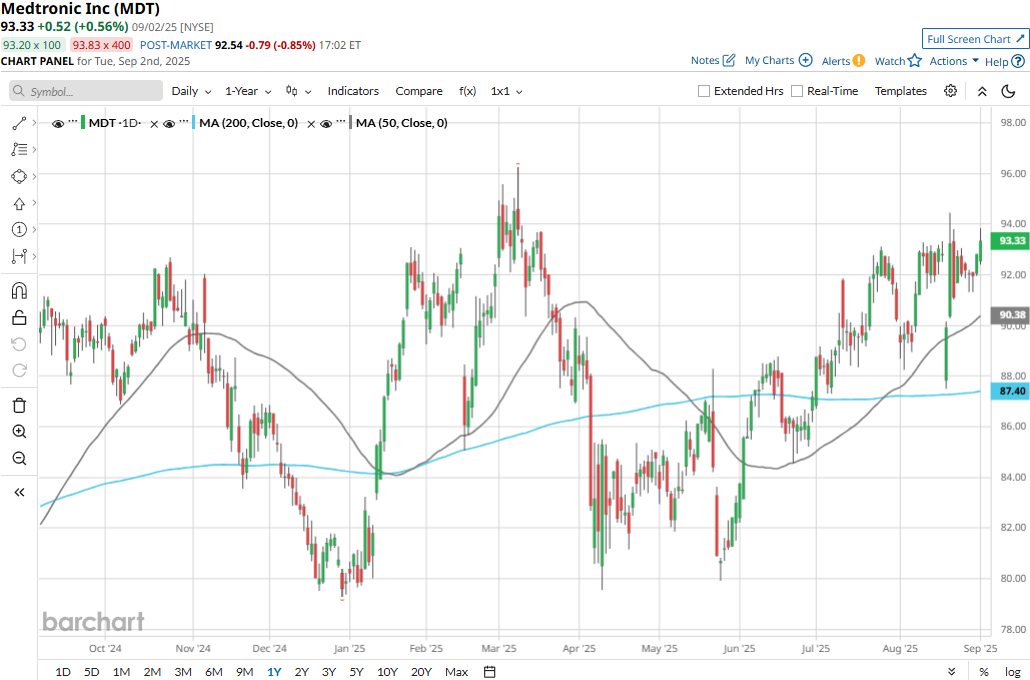Toggle the magnet snap mode
Viewport: 1030px width, 680px height.
[x=19, y=291]
